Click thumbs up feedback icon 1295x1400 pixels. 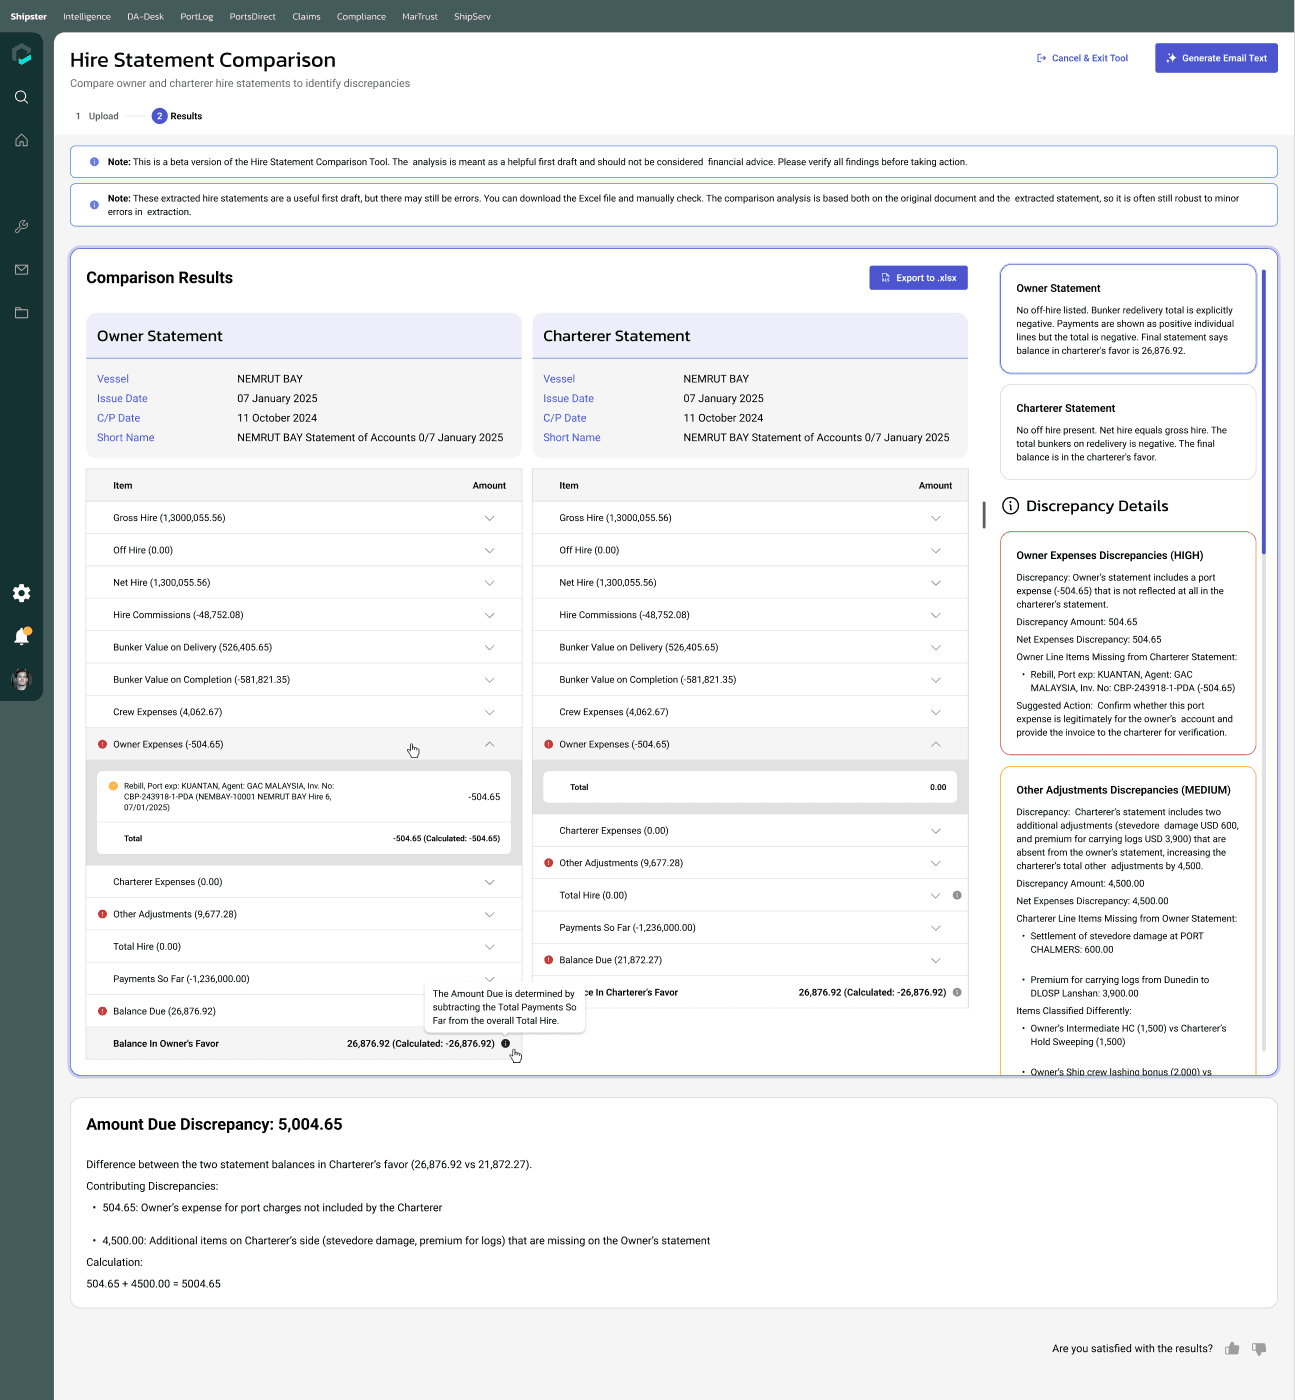(1232, 1349)
